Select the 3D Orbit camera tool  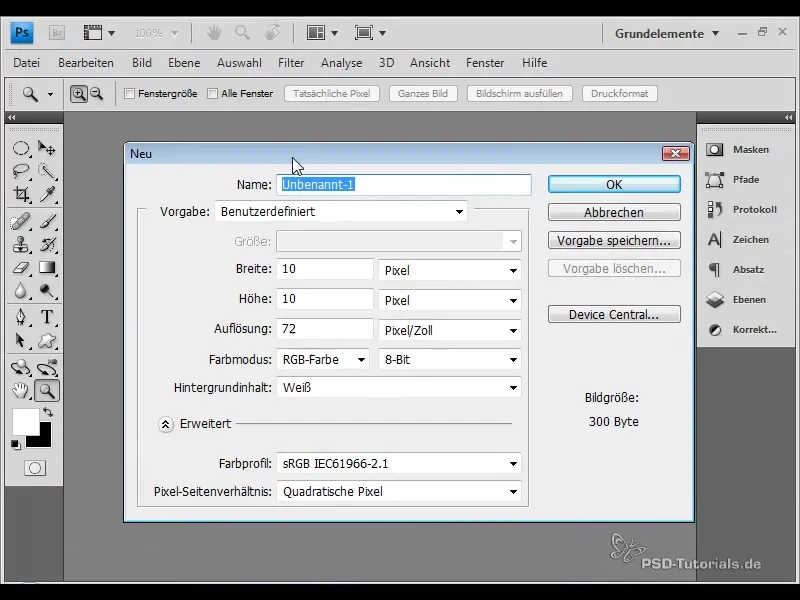click(47, 367)
